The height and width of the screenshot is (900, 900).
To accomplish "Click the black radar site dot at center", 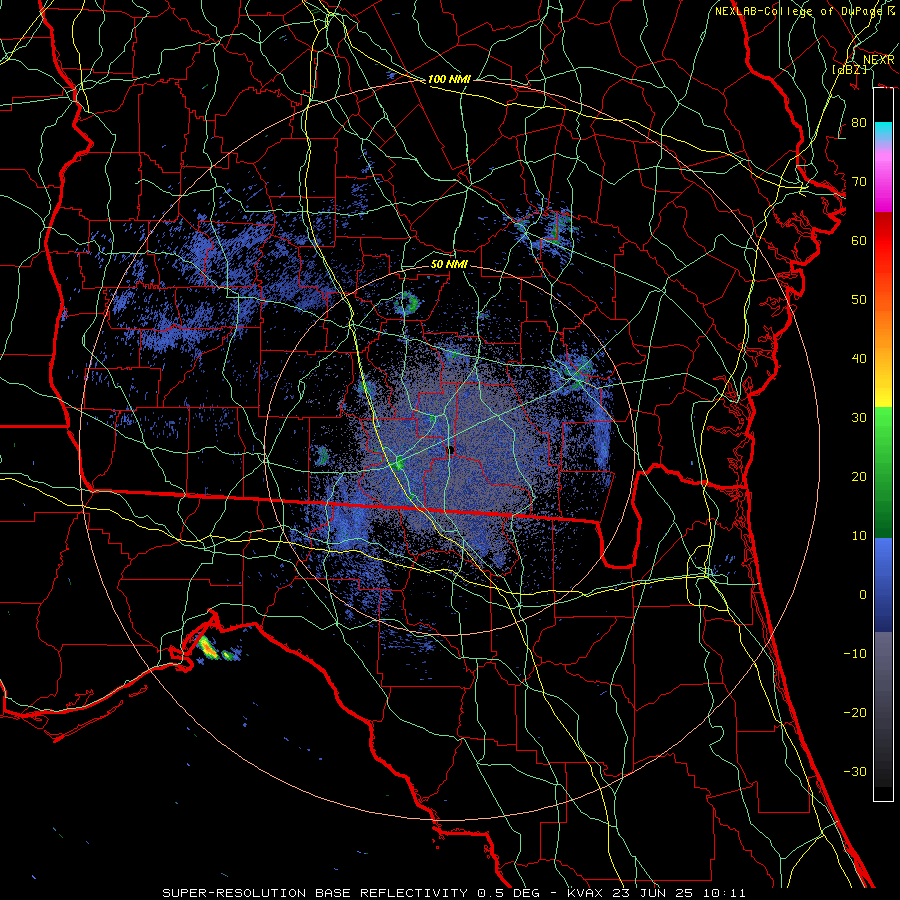I will pyautogui.click(x=451, y=450).
